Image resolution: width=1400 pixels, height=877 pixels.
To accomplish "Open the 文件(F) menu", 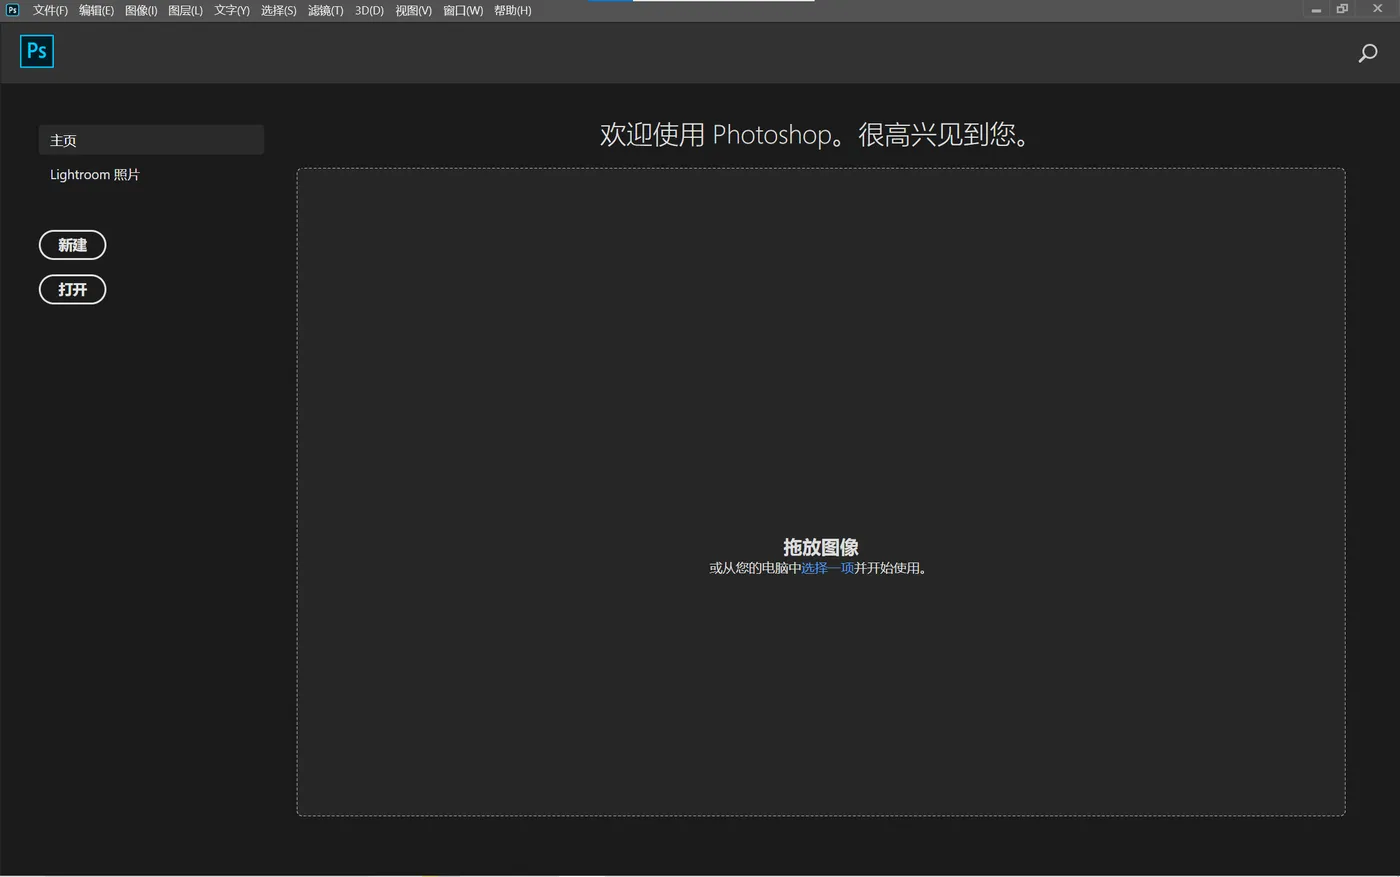I will coord(50,10).
